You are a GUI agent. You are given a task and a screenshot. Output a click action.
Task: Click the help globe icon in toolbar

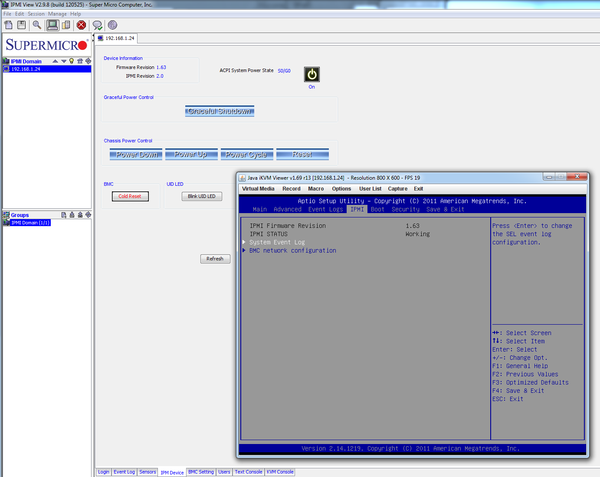tap(112, 25)
